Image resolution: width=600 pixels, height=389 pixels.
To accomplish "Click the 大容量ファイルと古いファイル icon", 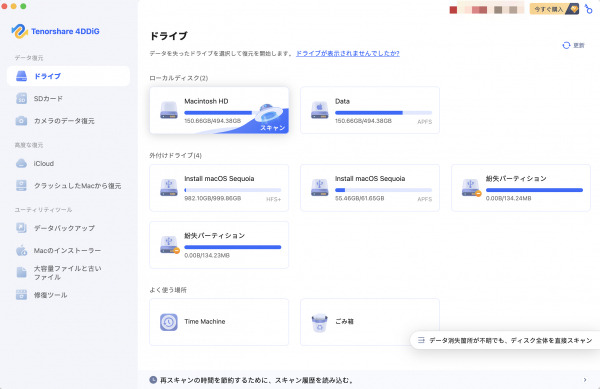I will [21, 272].
